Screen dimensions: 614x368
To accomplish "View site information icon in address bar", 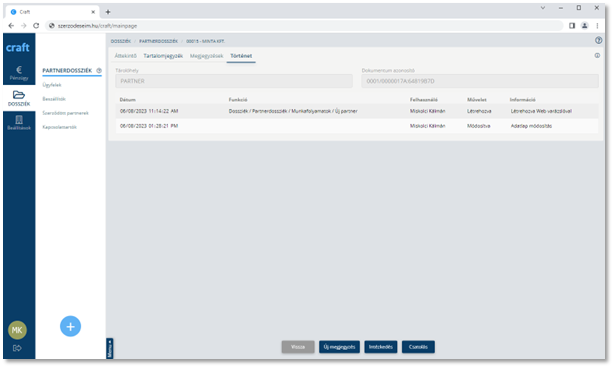I will click(x=51, y=25).
